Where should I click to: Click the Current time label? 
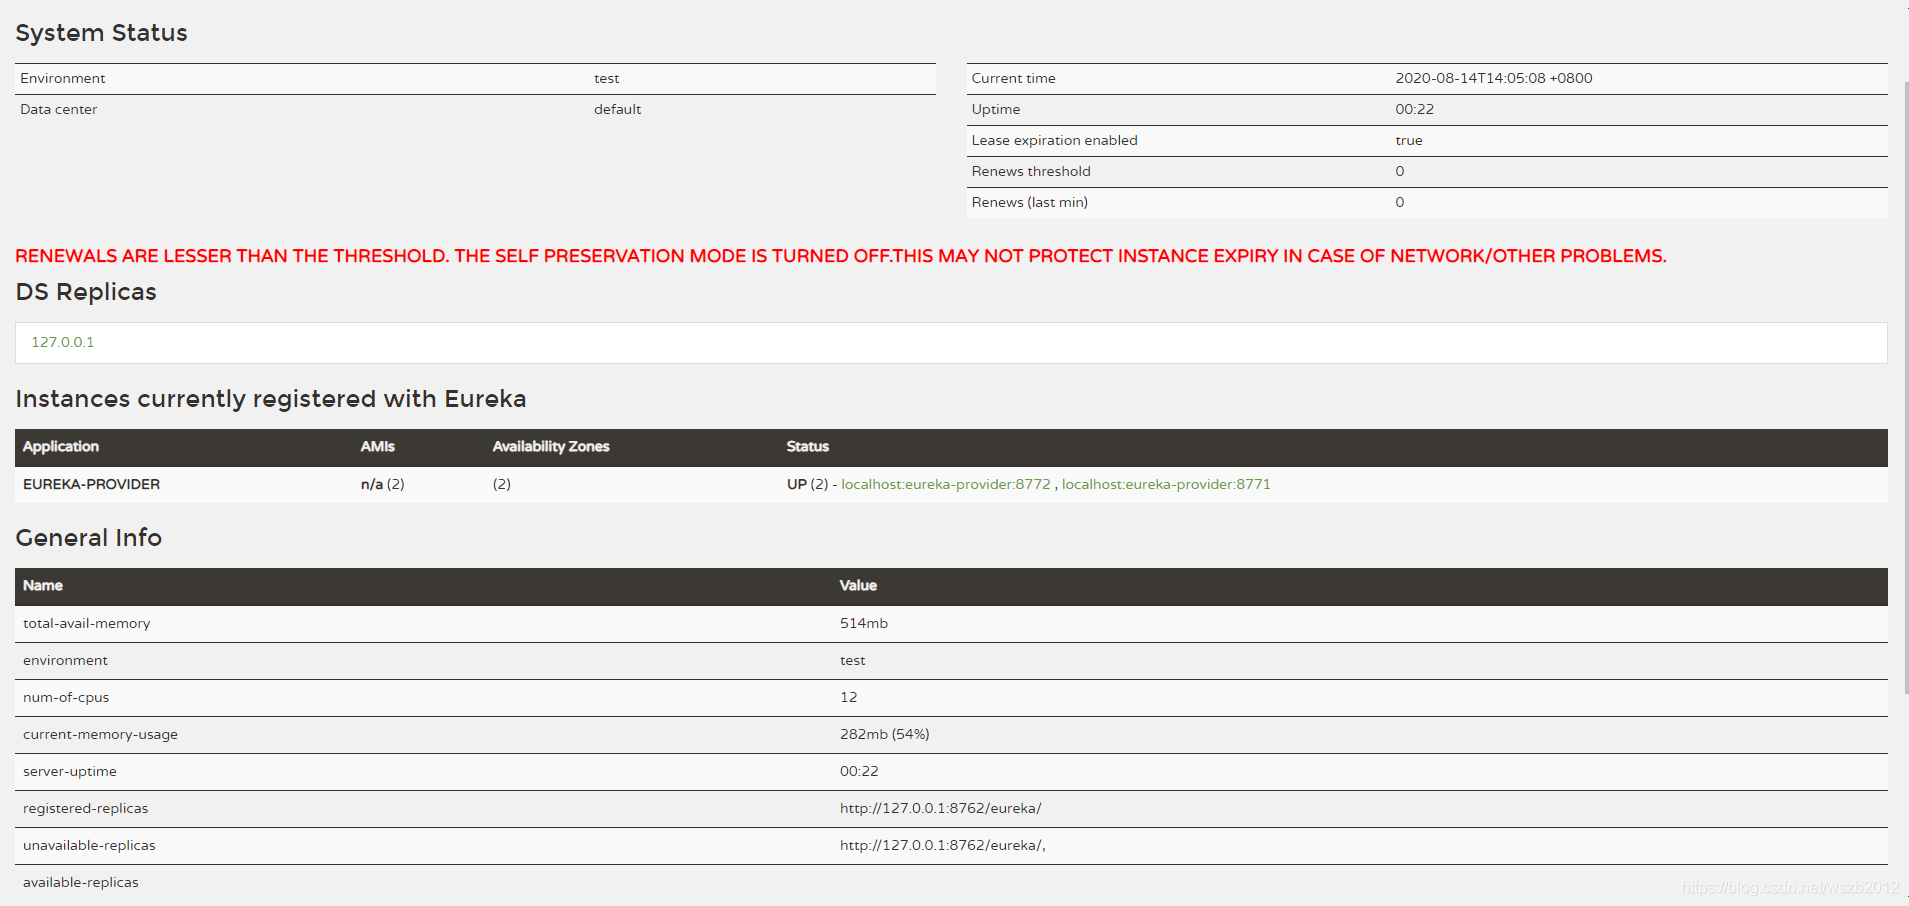coord(1014,79)
